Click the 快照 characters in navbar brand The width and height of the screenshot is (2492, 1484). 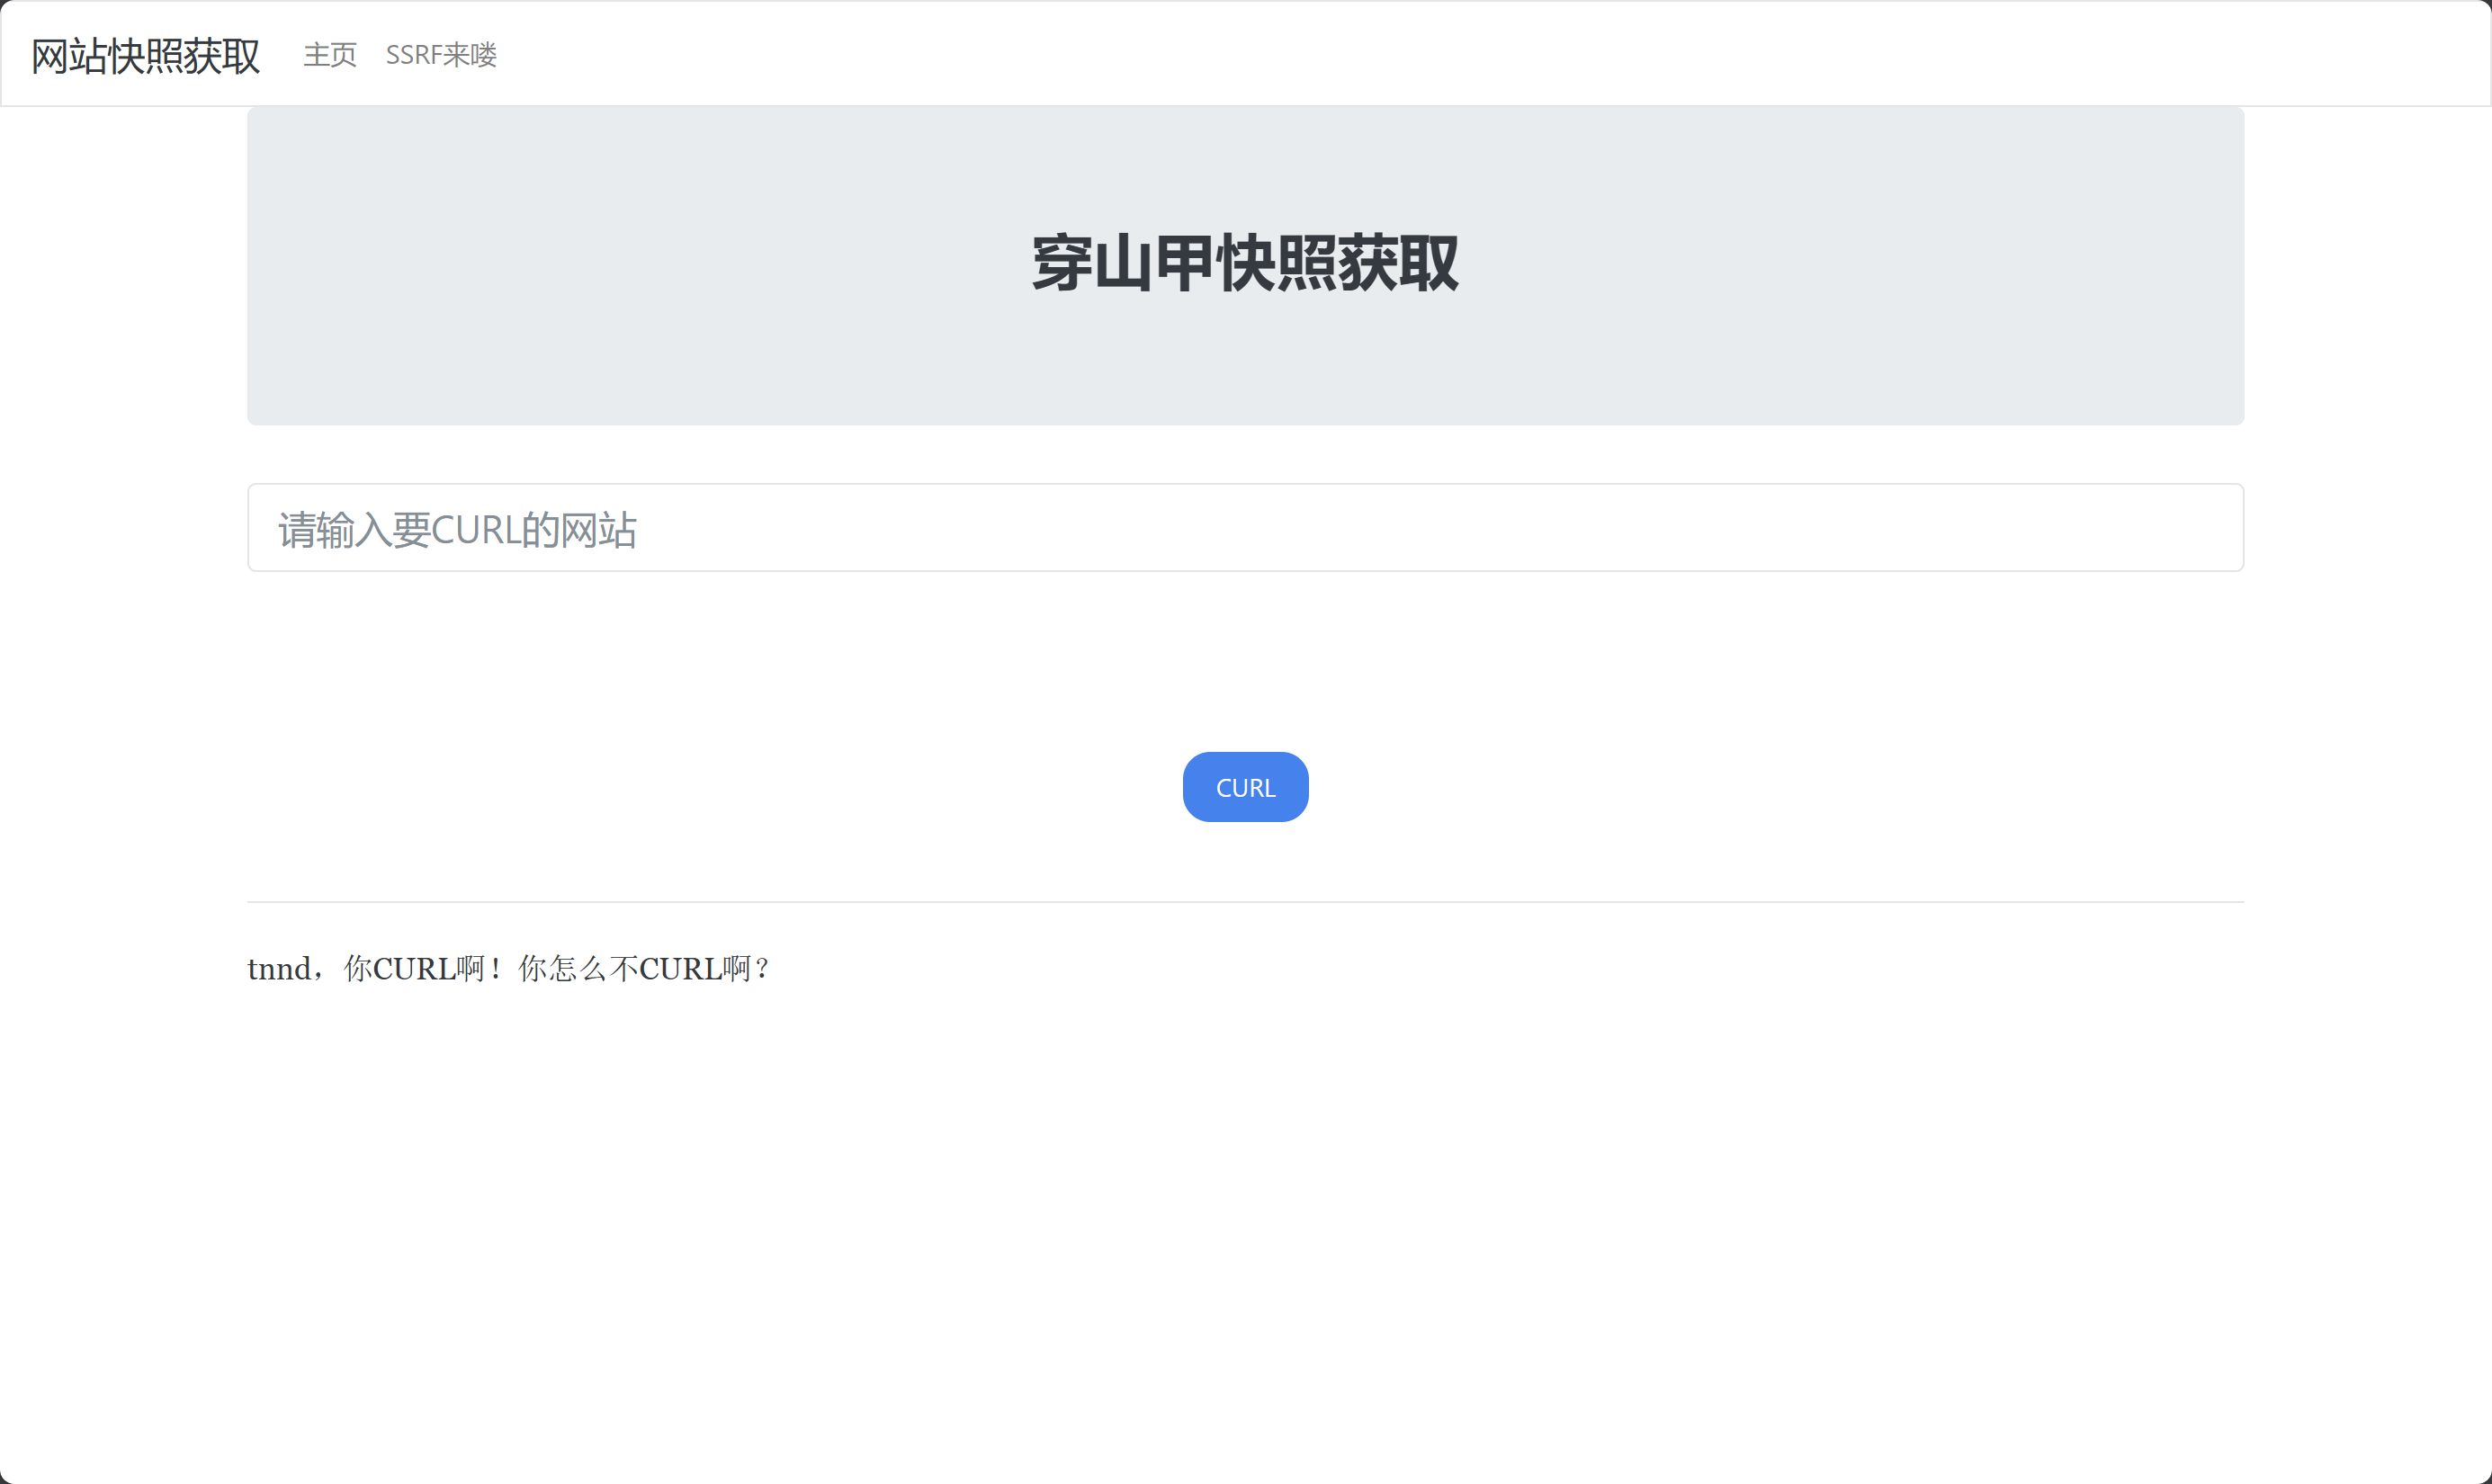click(145, 56)
